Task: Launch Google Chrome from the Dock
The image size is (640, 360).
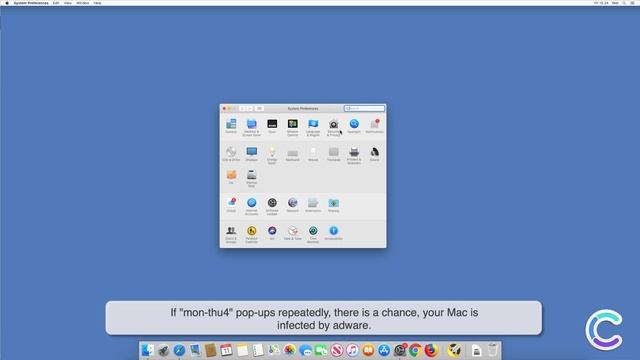Action: 415,350
